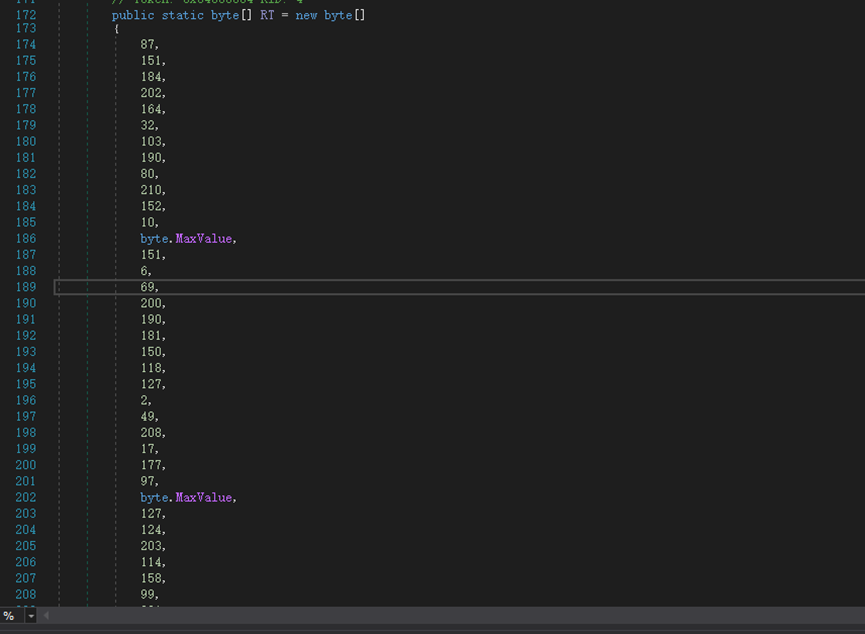The height and width of the screenshot is (634, 865).
Task: Select value 69 on highlighted line 189
Action: point(147,287)
